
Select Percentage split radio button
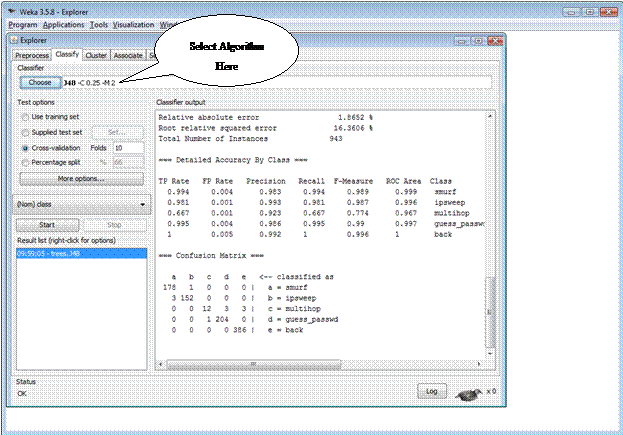pyautogui.click(x=25, y=162)
